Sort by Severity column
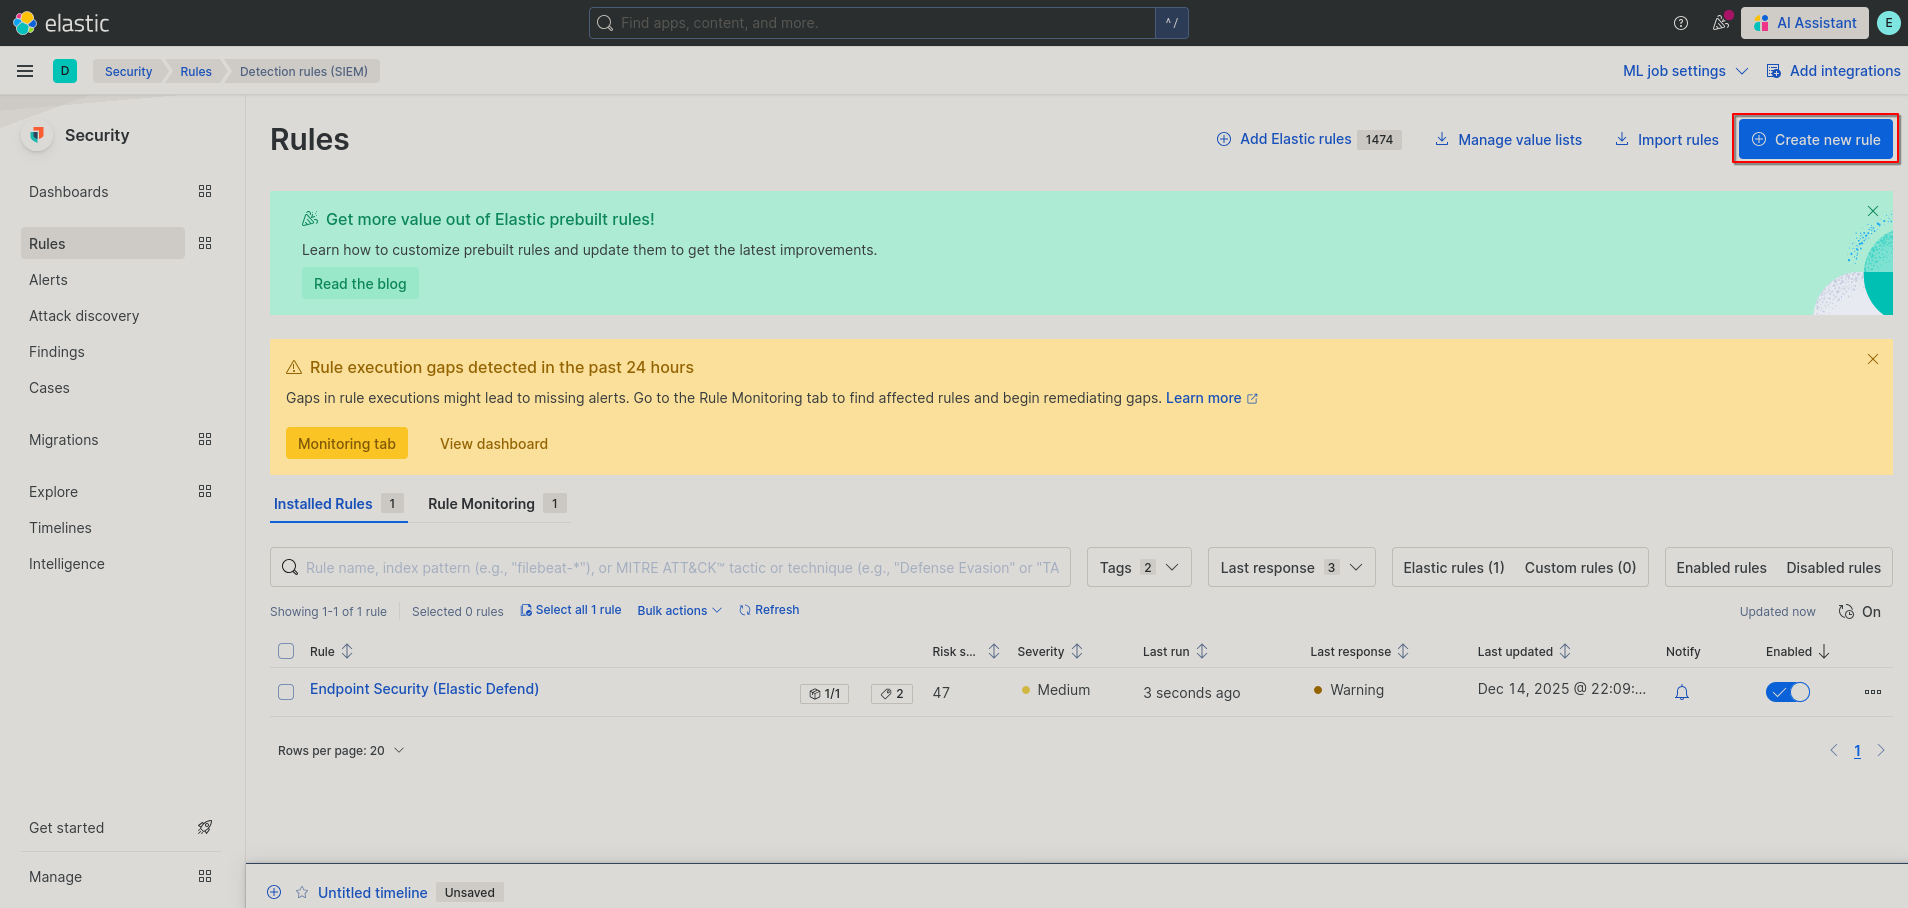1908x908 pixels. [1050, 651]
